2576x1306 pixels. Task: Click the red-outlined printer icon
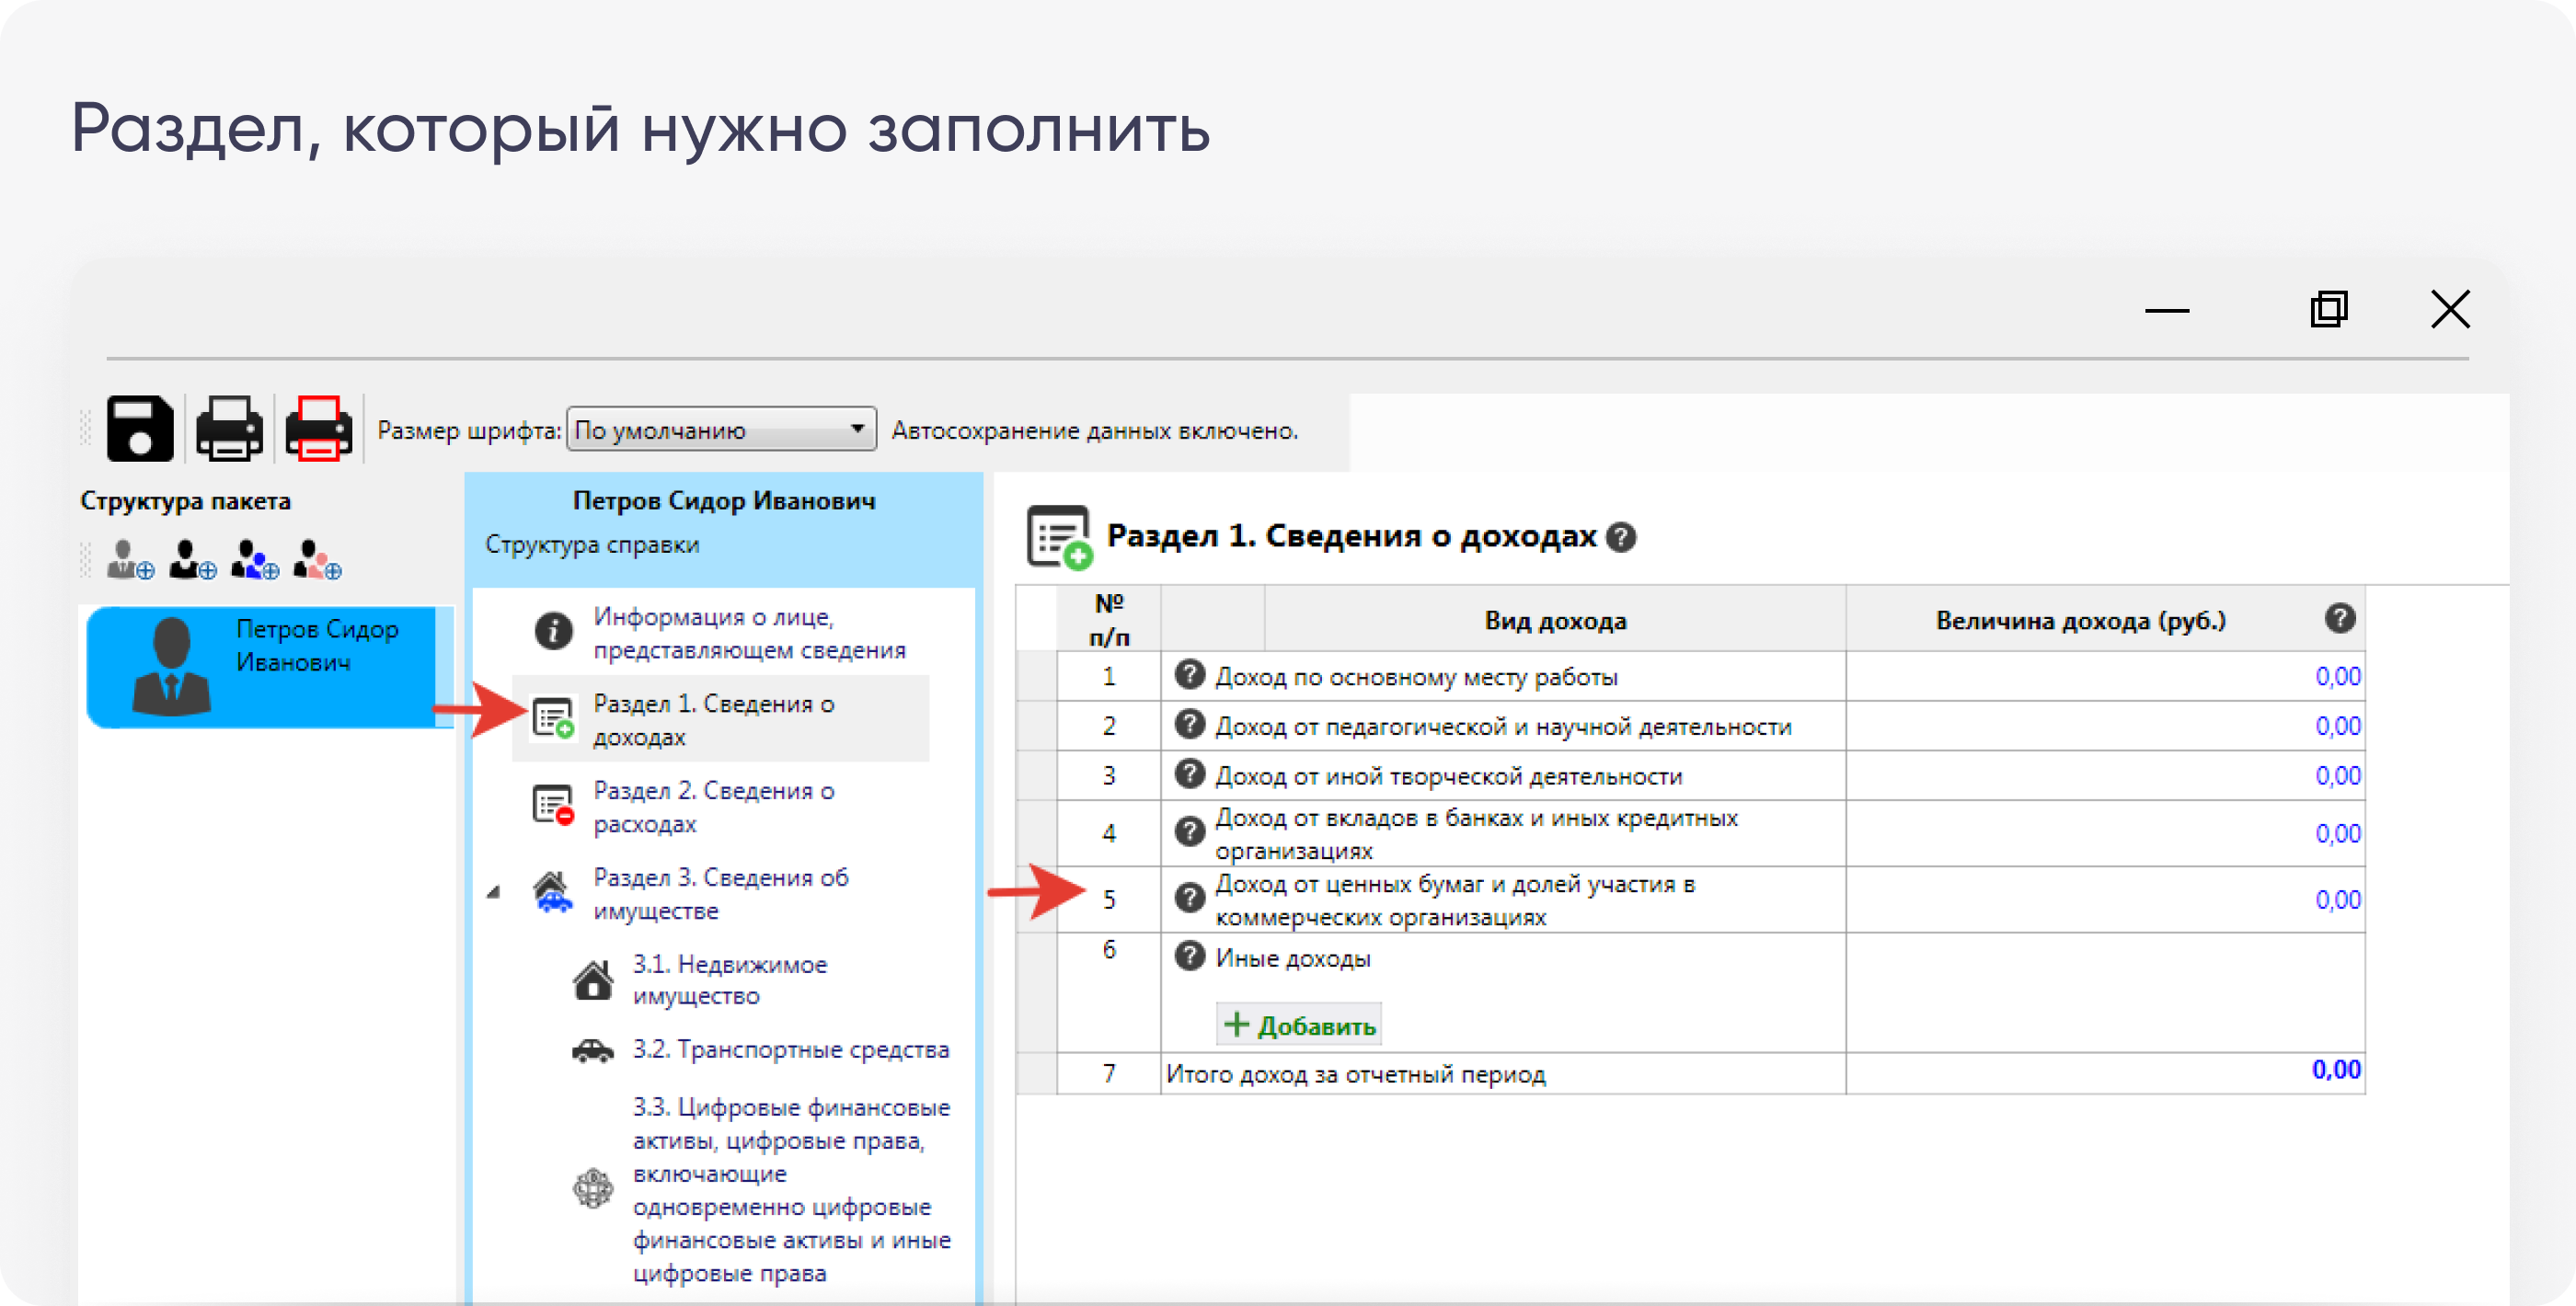318,429
